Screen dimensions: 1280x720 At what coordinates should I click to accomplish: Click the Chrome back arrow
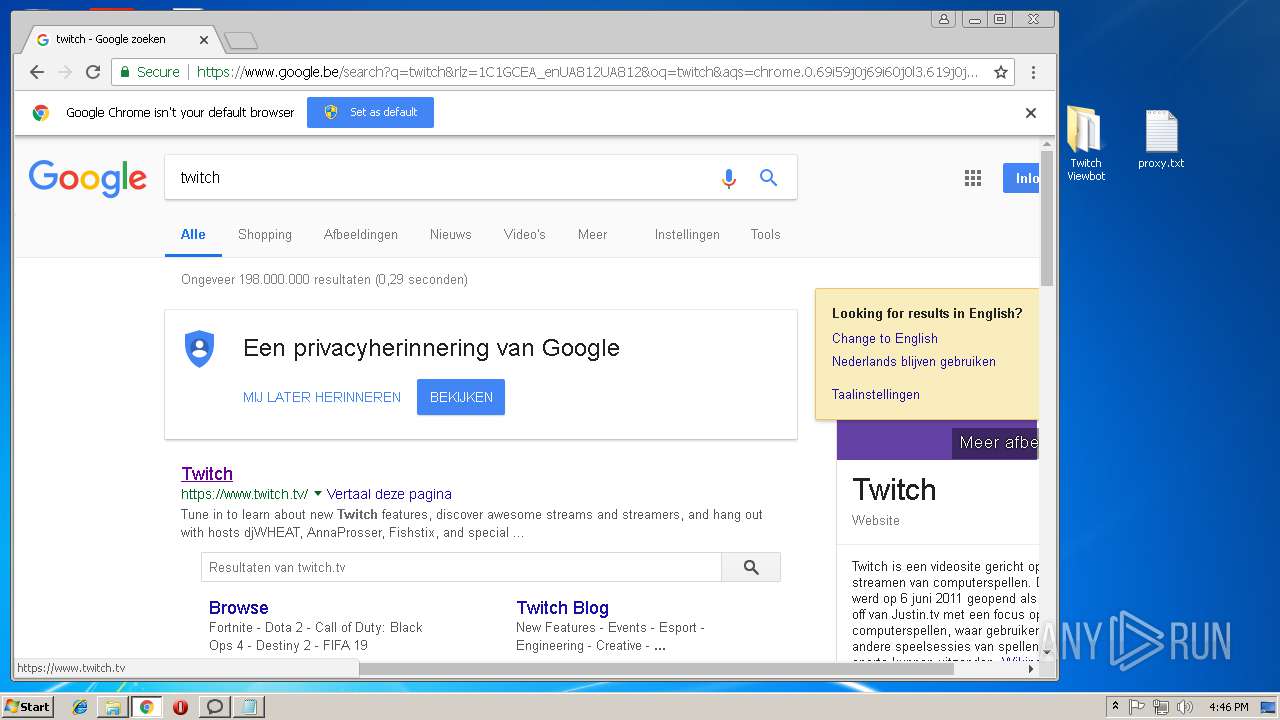(x=37, y=72)
